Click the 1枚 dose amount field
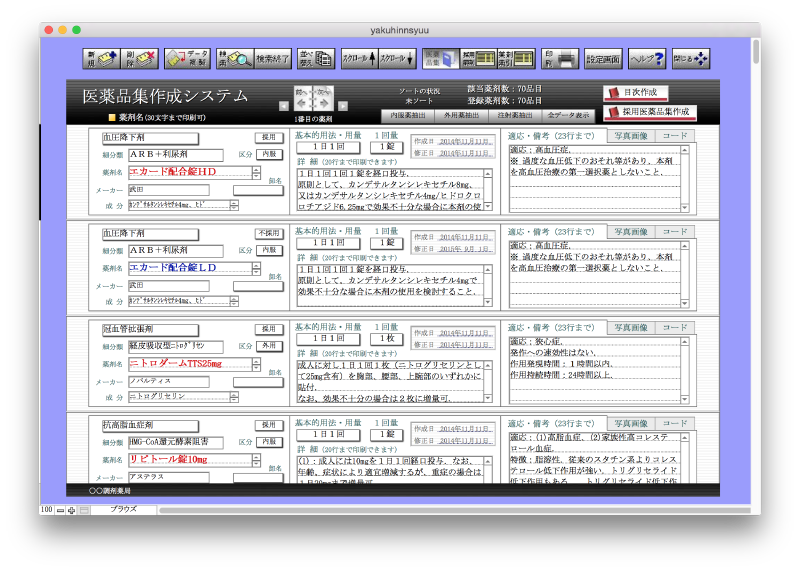 point(387,339)
